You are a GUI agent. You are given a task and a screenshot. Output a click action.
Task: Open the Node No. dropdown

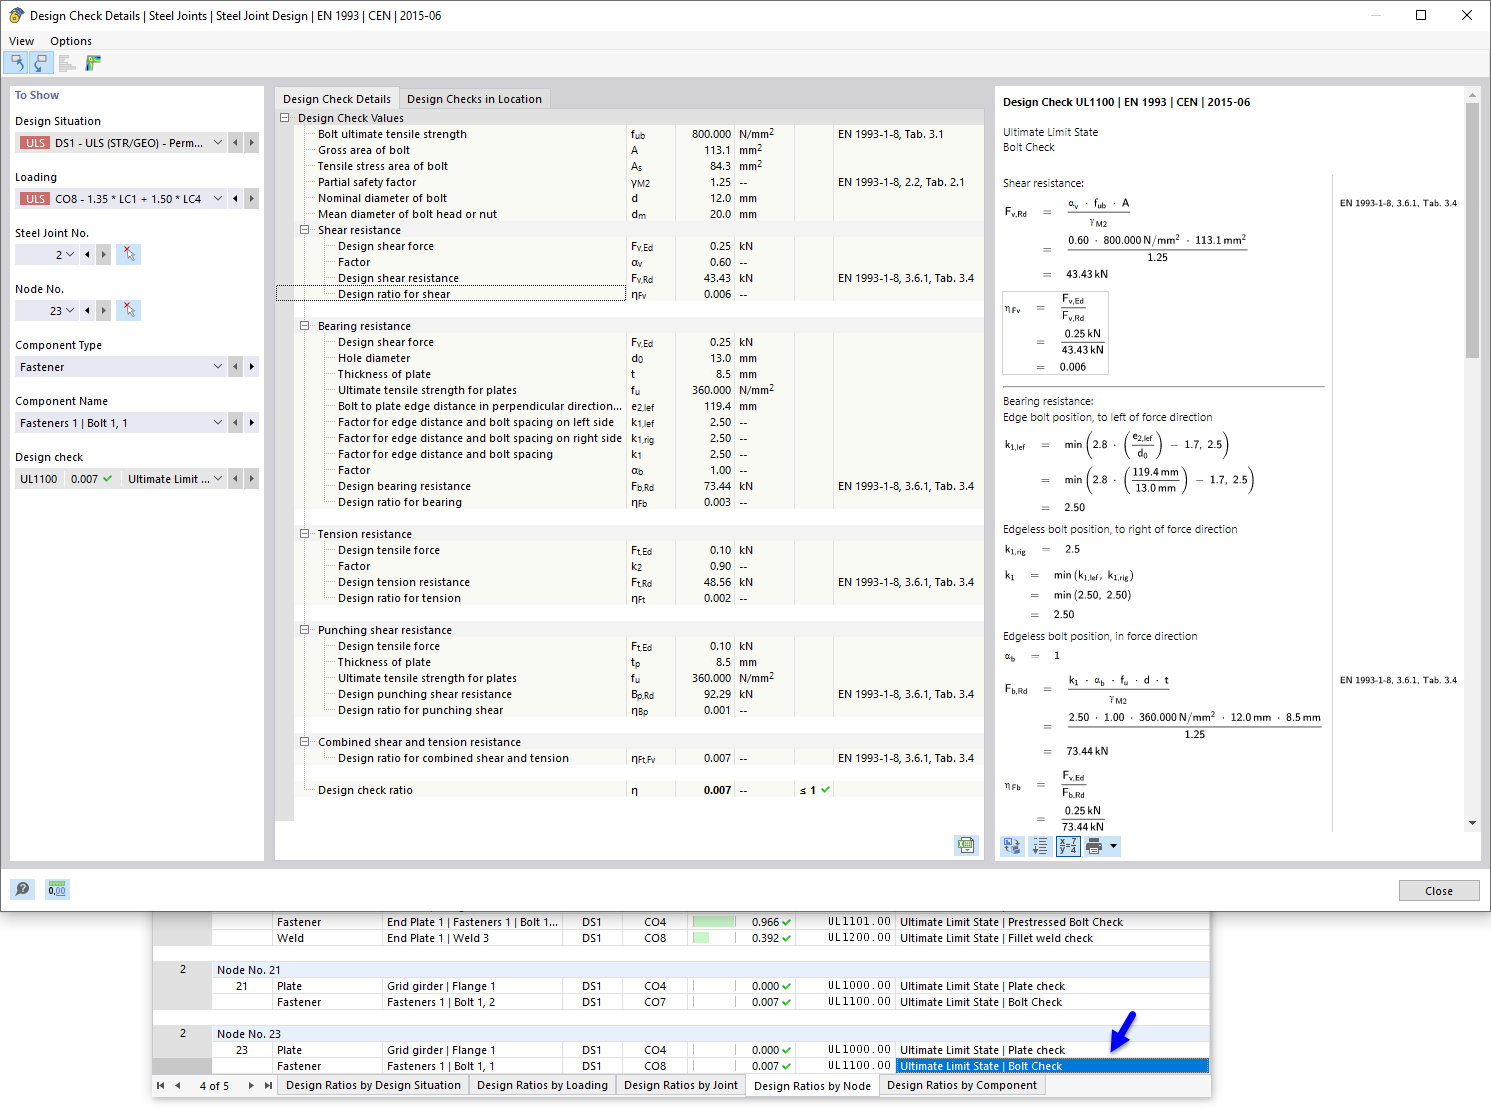70,311
